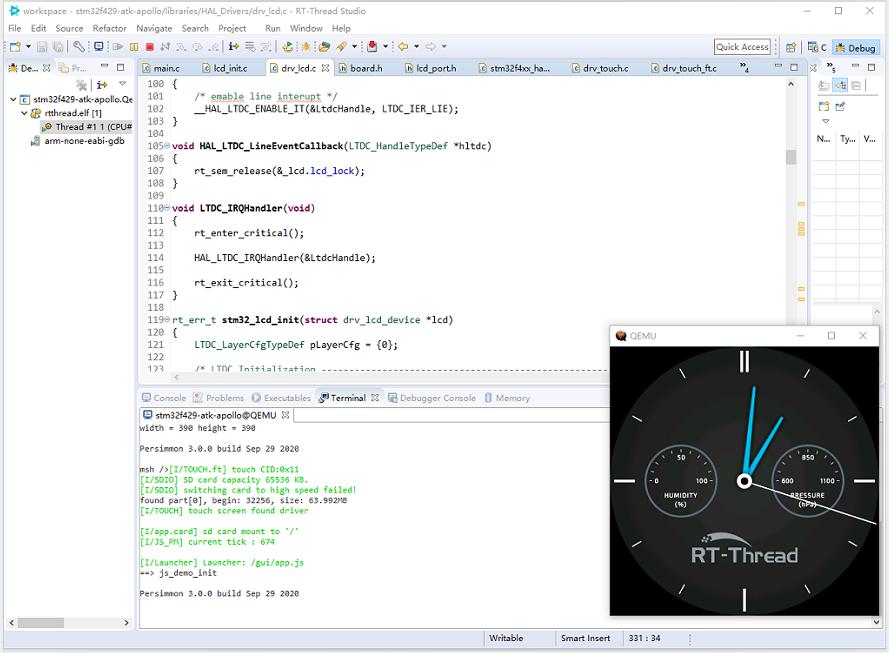Close the drv_lcd.c editor tab
This screenshot has width=889, height=653.
pyautogui.click(x=325, y=68)
